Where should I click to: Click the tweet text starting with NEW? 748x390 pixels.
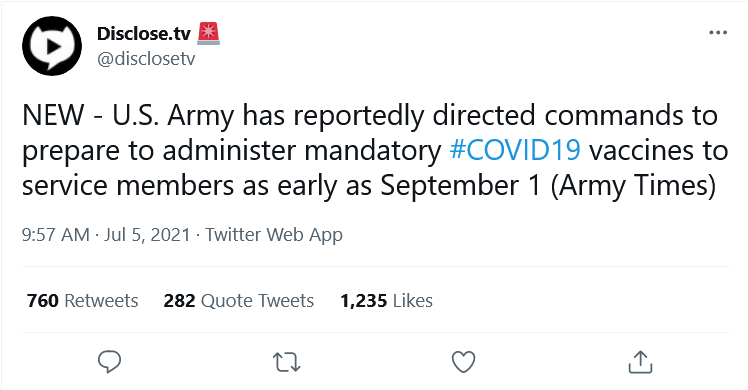(x=375, y=150)
